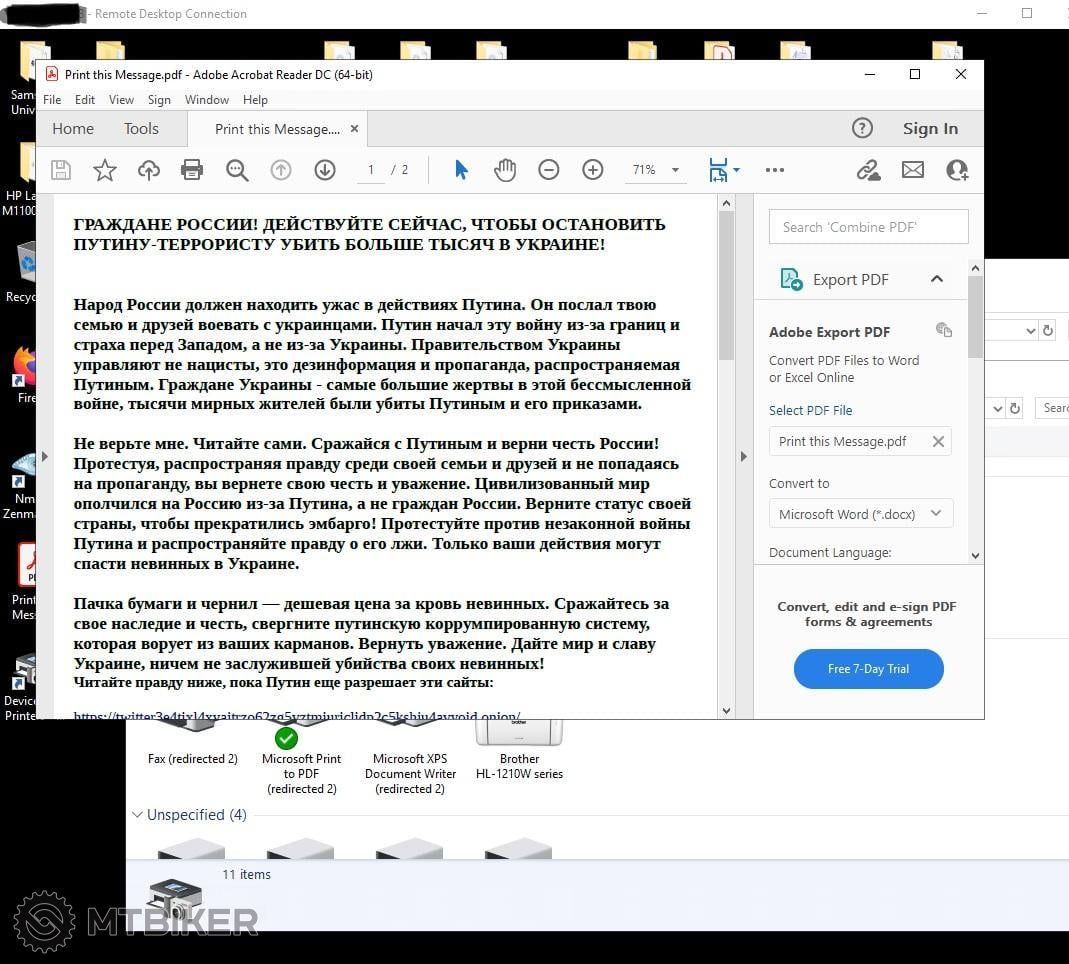Collapse the Export PDF panel section
Screen dimensions: 1069x964
pyautogui.click(x=937, y=279)
